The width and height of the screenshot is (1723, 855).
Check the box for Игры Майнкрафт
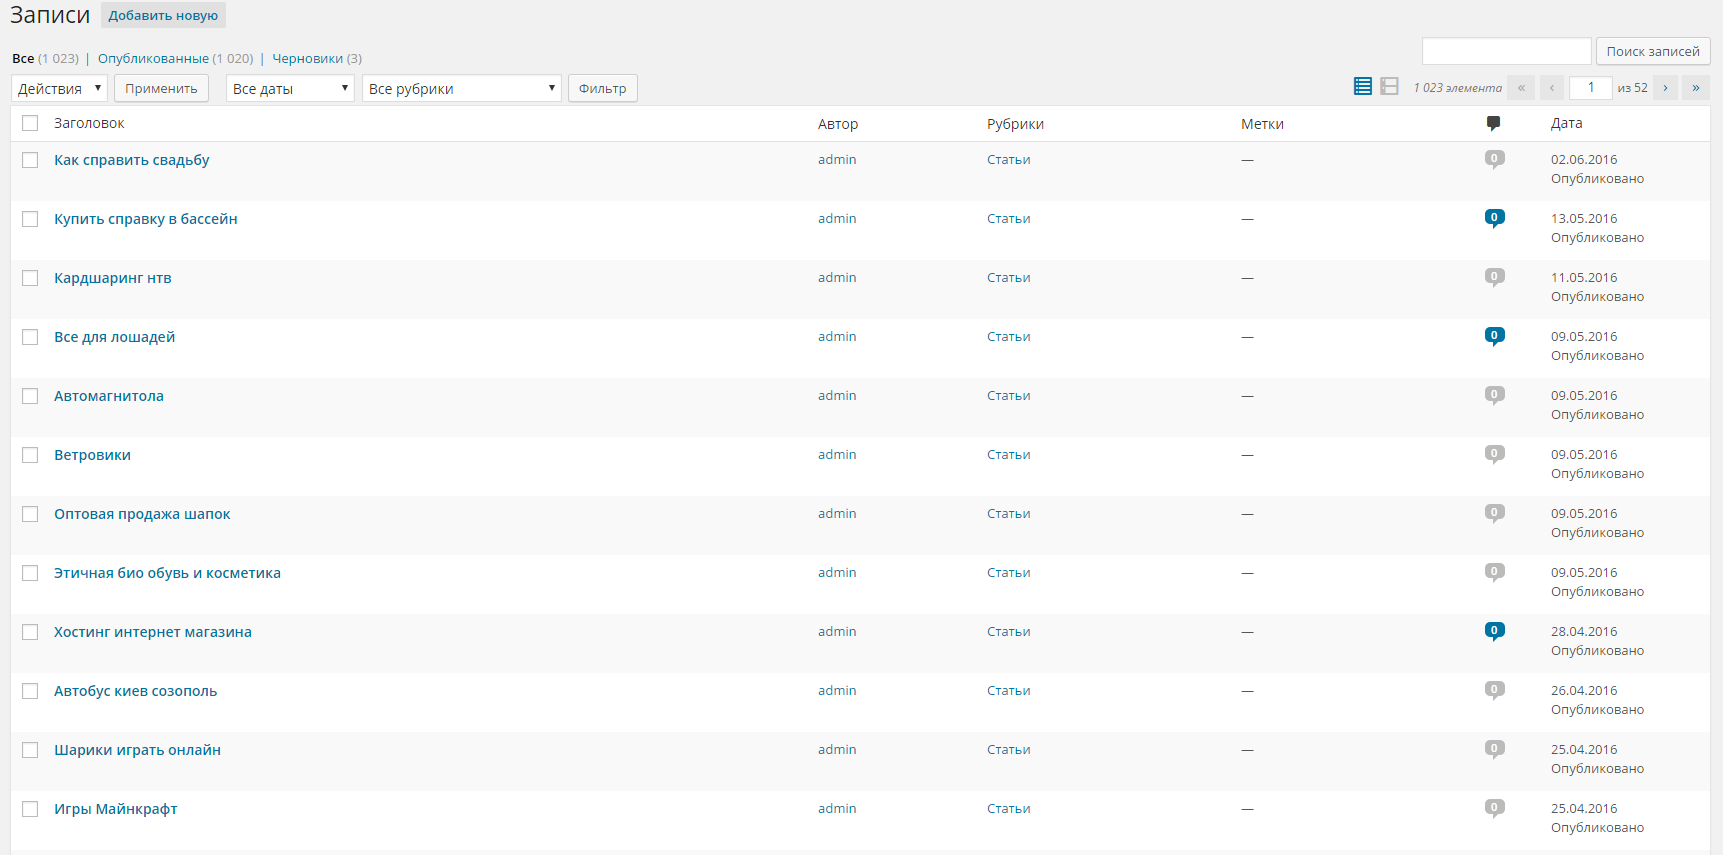click(x=30, y=809)
